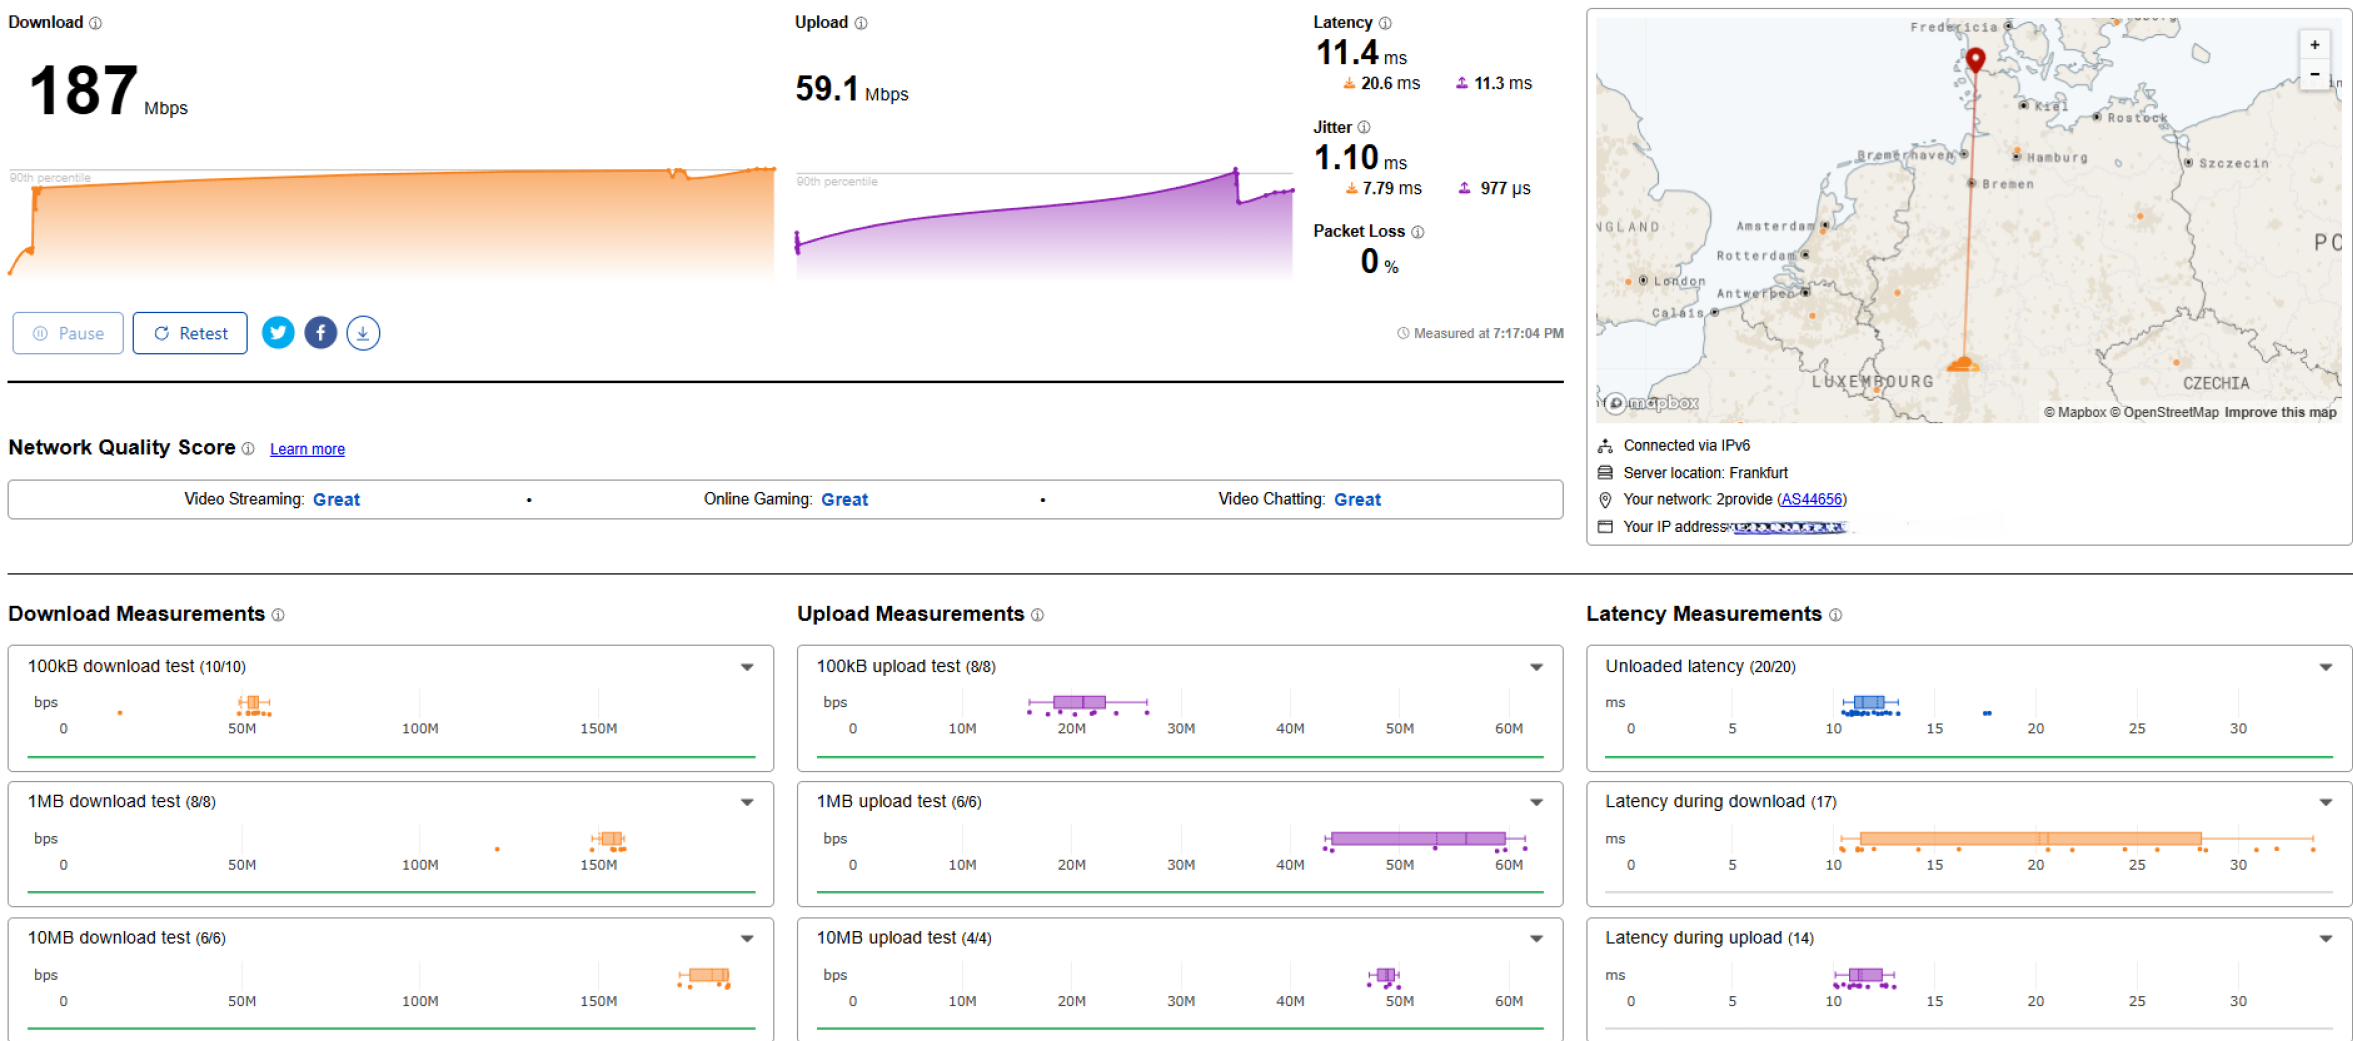Click the info icon next to Jitter

coord(1364,128)
